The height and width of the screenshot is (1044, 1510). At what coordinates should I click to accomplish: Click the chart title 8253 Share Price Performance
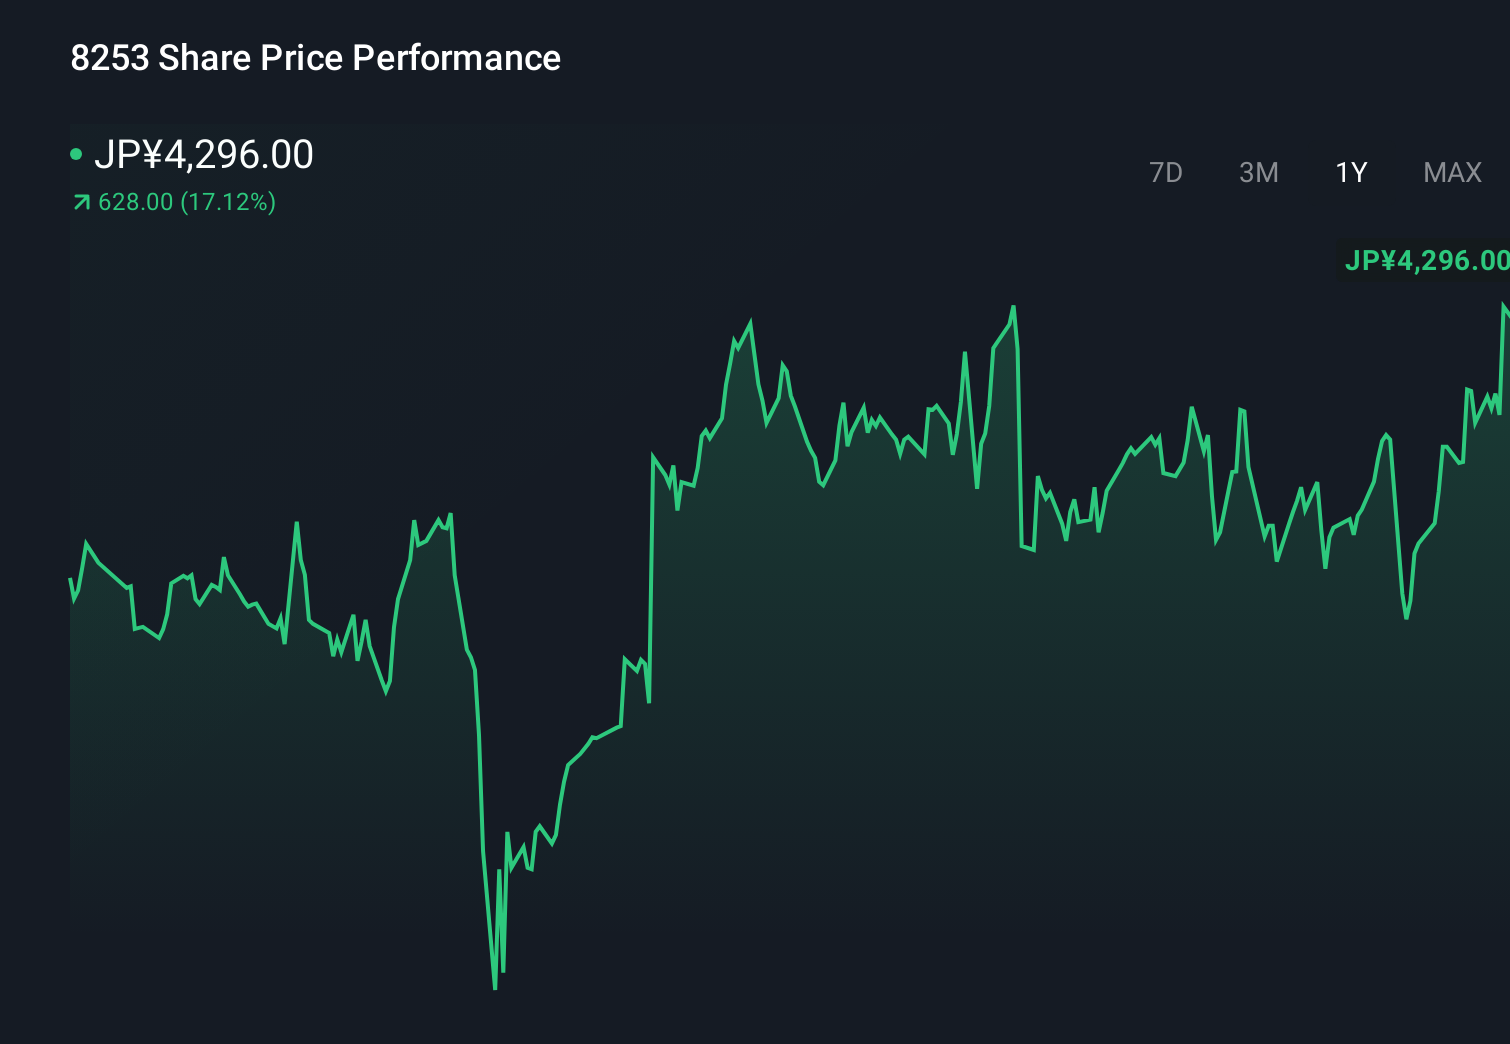[x=314, y=57]
